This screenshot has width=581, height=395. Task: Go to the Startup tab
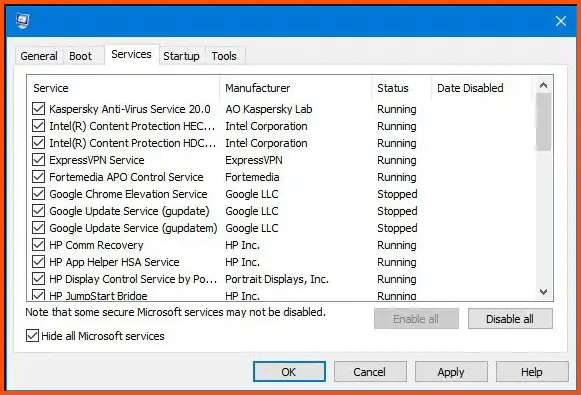pos(181,56)
